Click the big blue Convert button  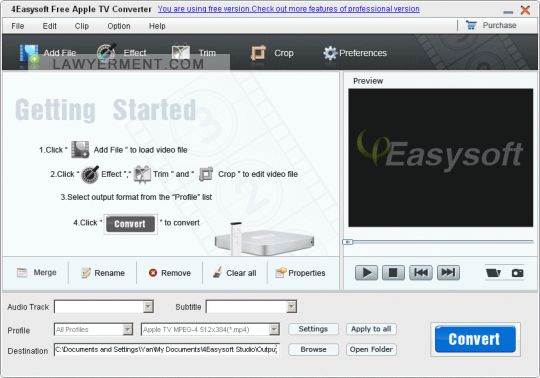tap(475, 339)
